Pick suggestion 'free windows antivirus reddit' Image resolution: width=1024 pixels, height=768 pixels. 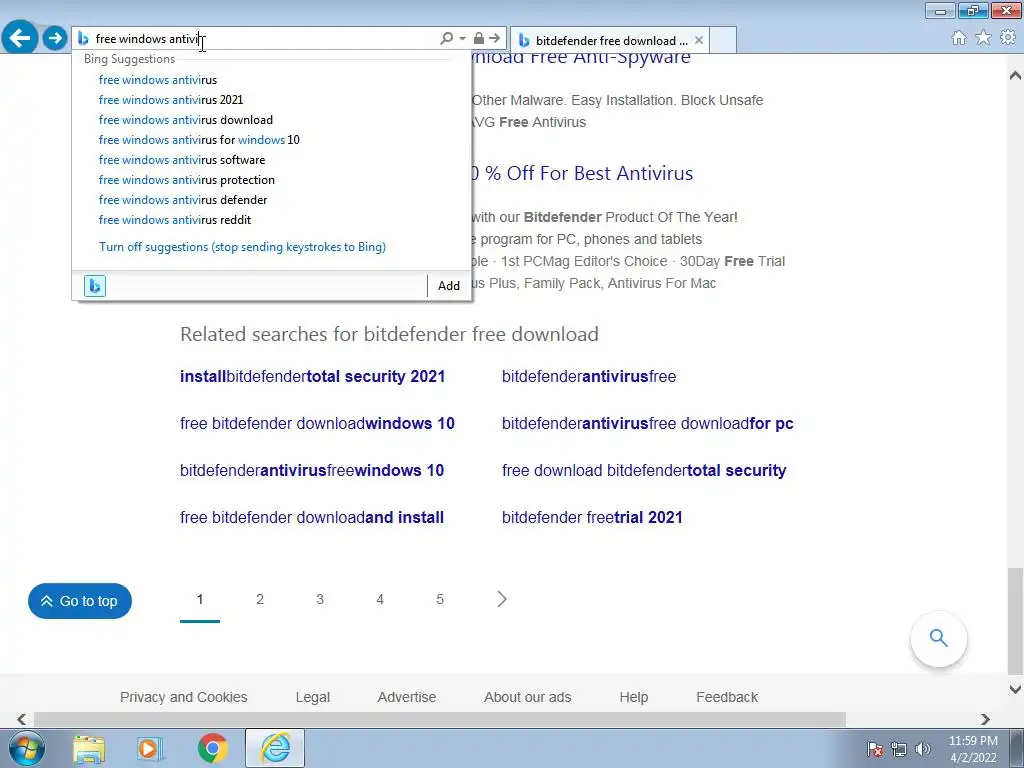coord(175,220)
